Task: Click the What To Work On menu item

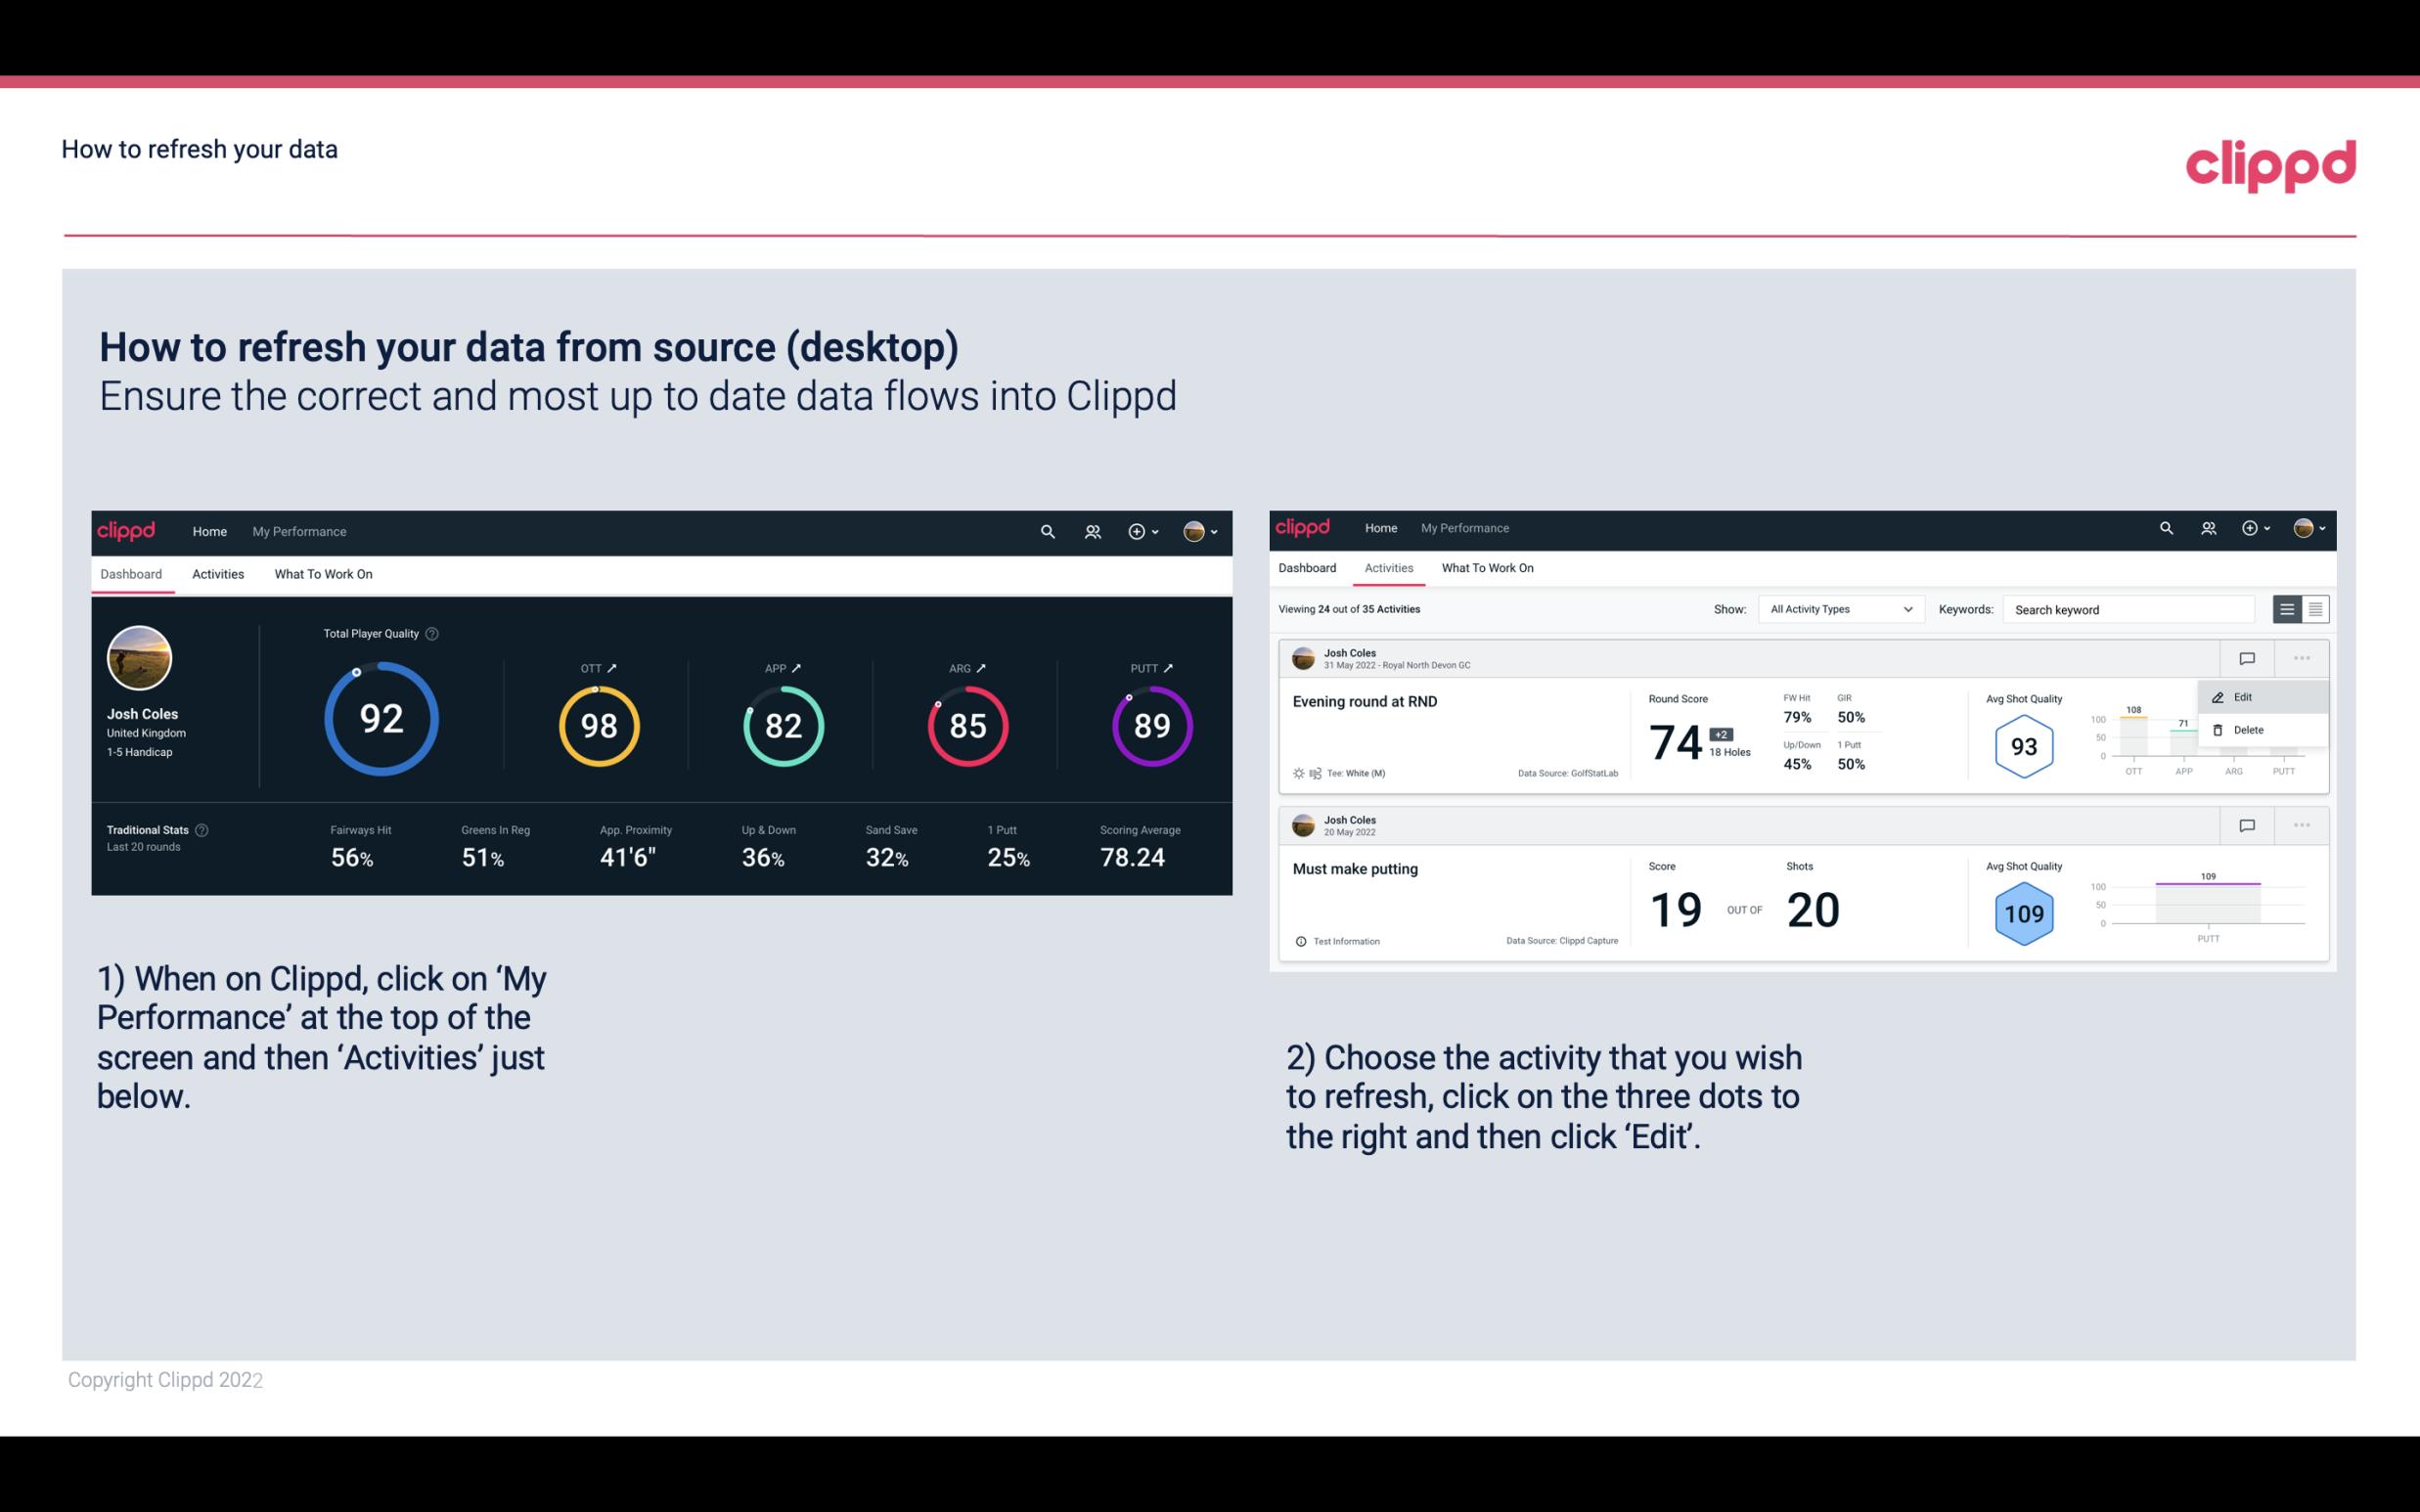Action: coord(323,571)
